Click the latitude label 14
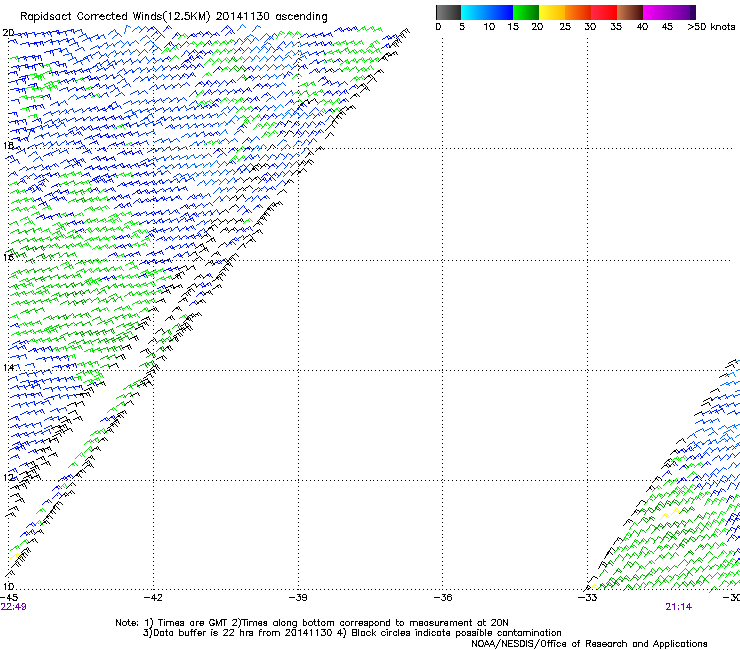Viewport: 740px width, 650px height. pyautogui.click(x=8, y=367)
